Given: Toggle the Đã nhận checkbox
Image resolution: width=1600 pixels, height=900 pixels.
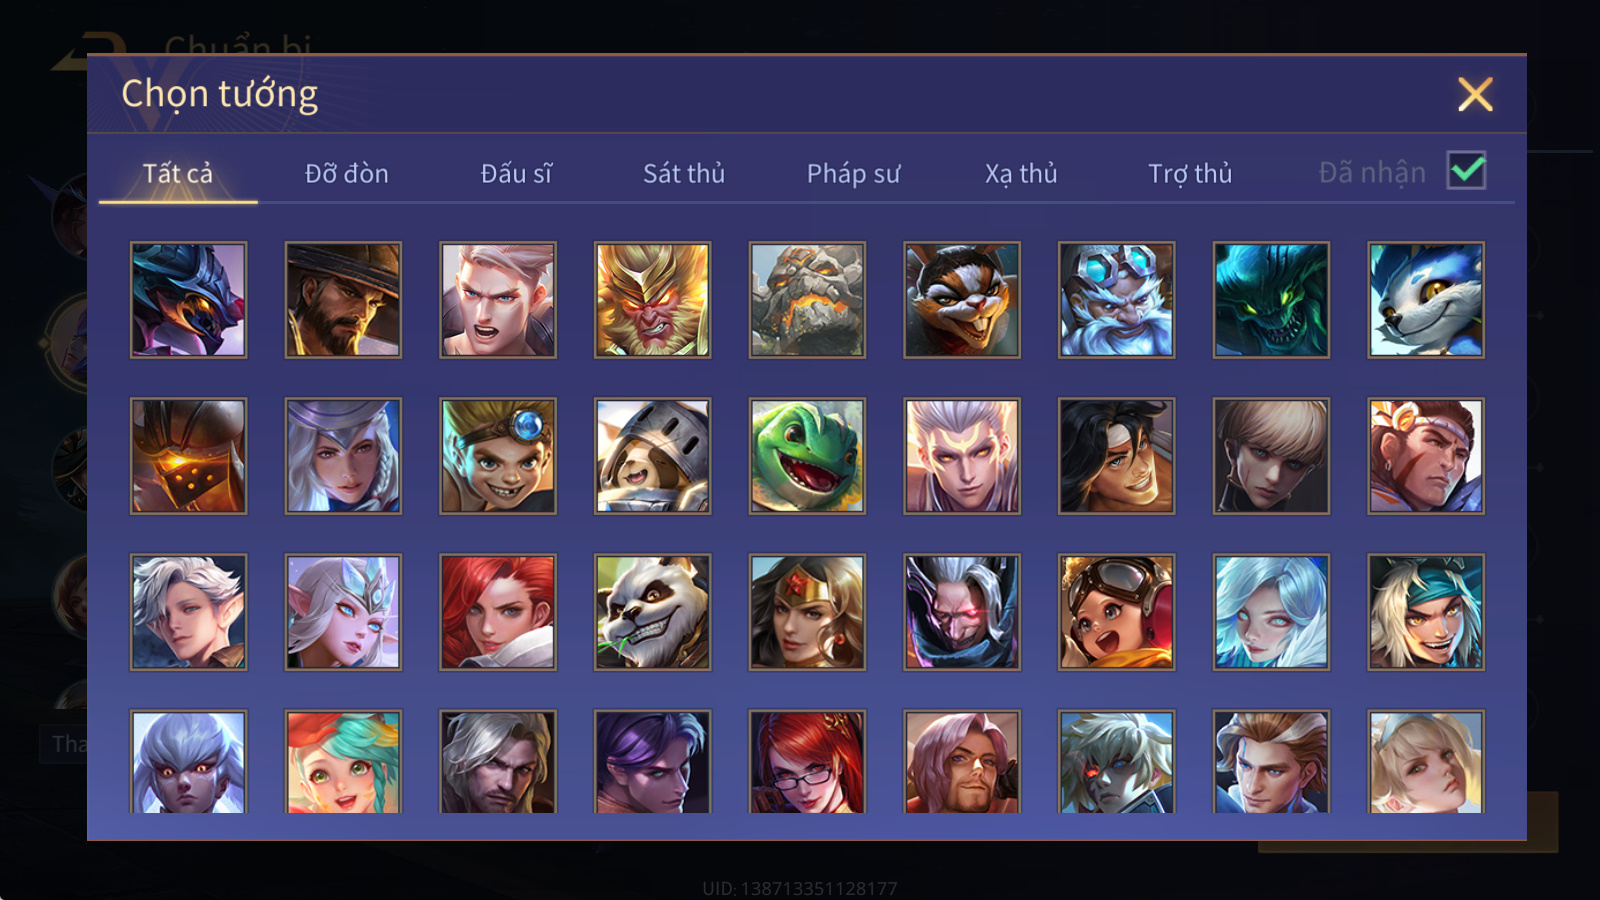Looking at the screenshot, I should click(1467, 170).
